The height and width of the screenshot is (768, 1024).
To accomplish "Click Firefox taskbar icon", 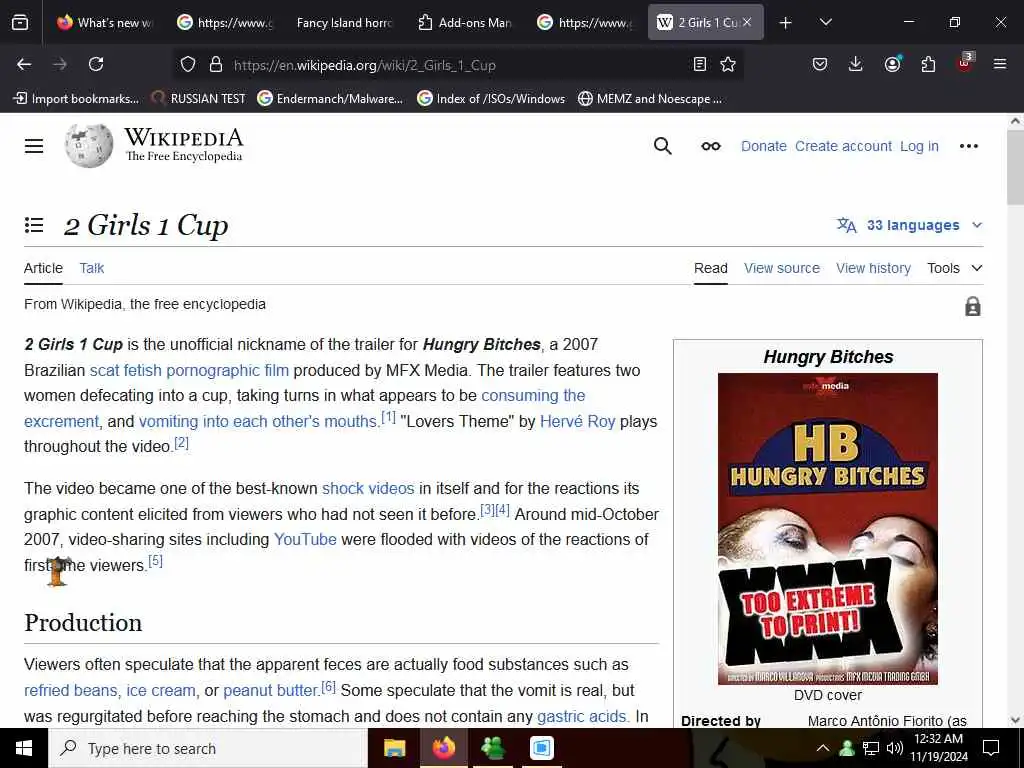I will coord(443,748).
